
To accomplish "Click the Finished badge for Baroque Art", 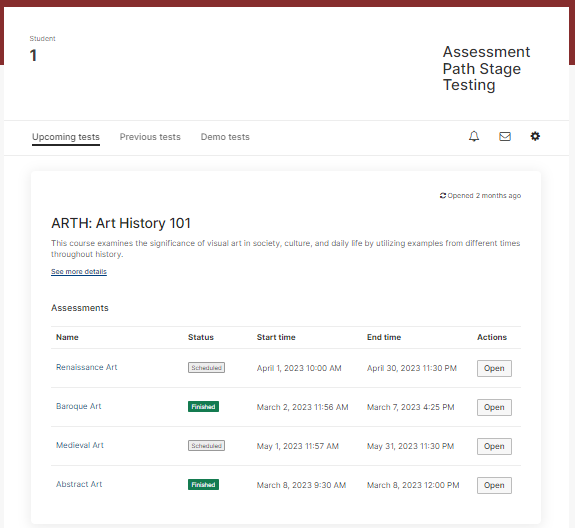I will [x=204, y=407].
